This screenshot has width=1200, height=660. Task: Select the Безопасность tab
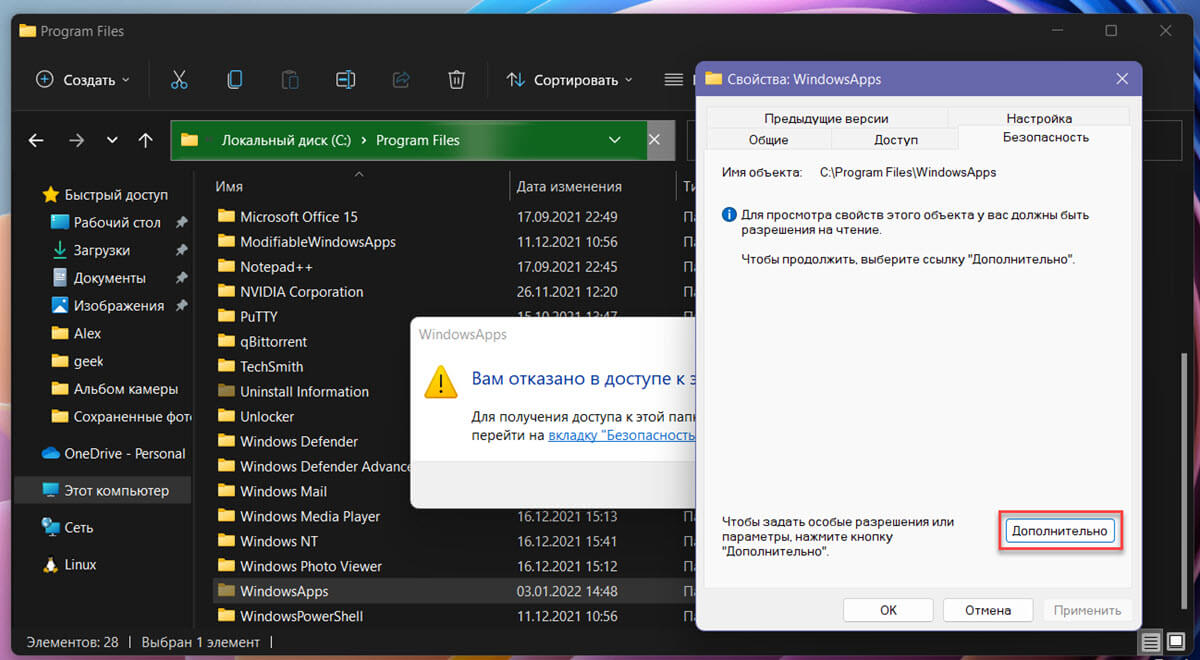point(1046,137)
